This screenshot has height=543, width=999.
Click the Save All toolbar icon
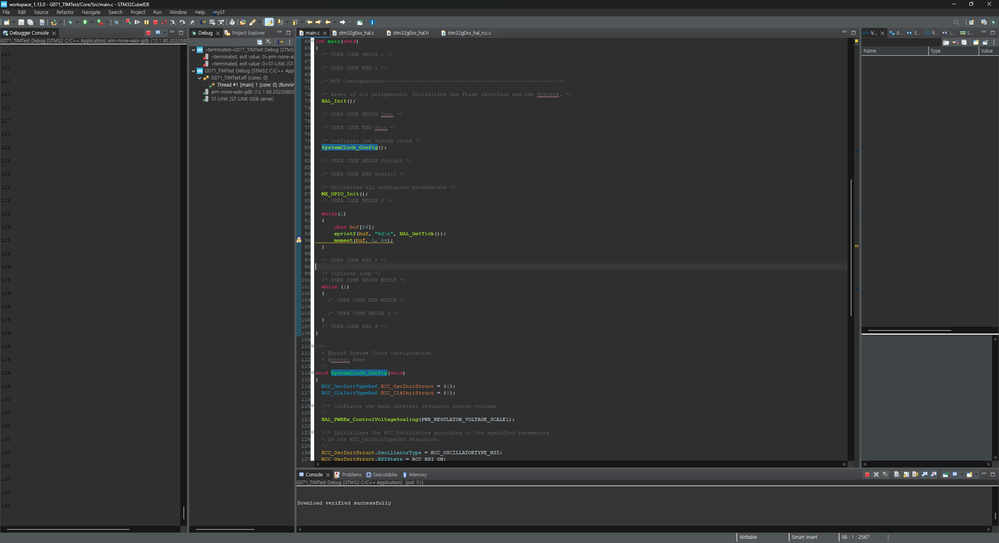(30, 22)
